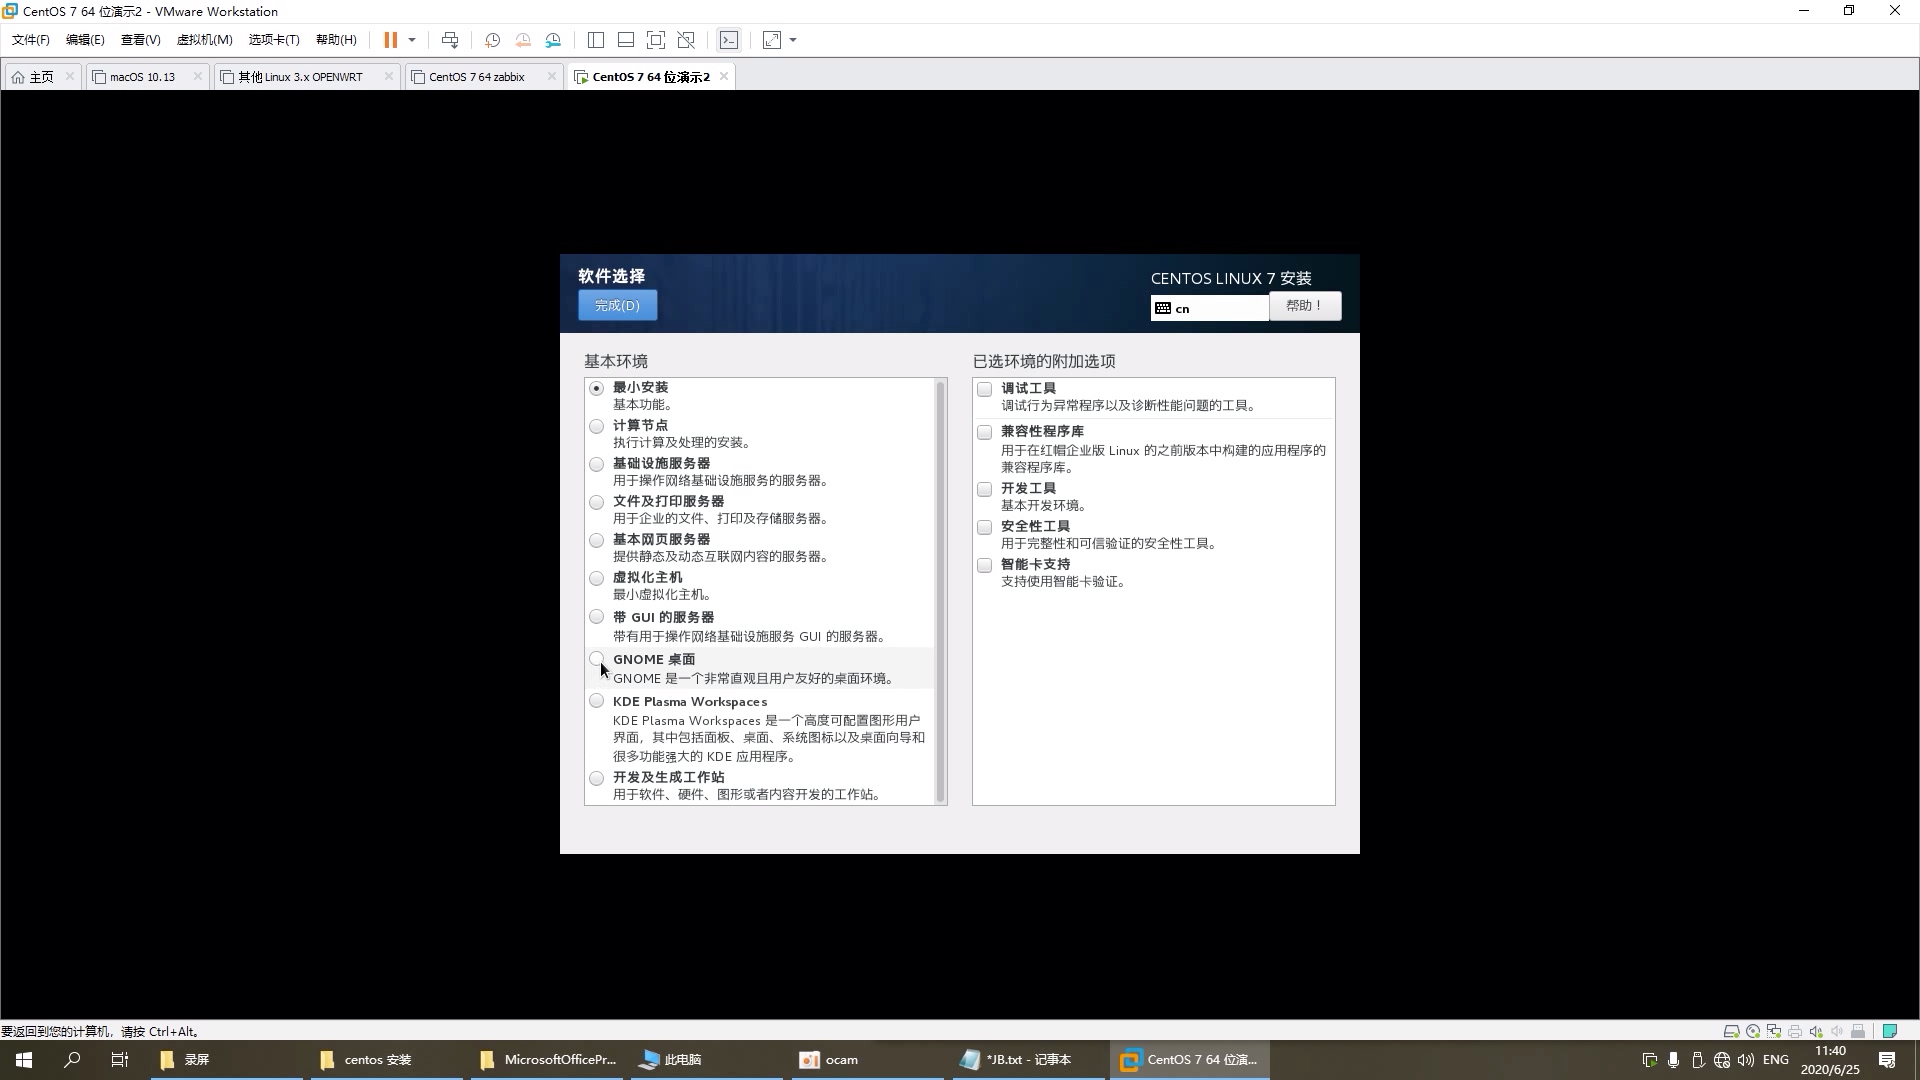The width and height of the screenshot is (1920, 1080).
Task: Open Windows Task View
Action: pos(120,1060)
